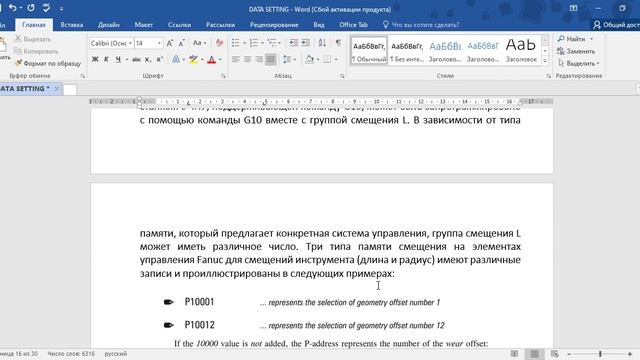Click the word count in status bar
640x360 pixels.
click(71, 354)
